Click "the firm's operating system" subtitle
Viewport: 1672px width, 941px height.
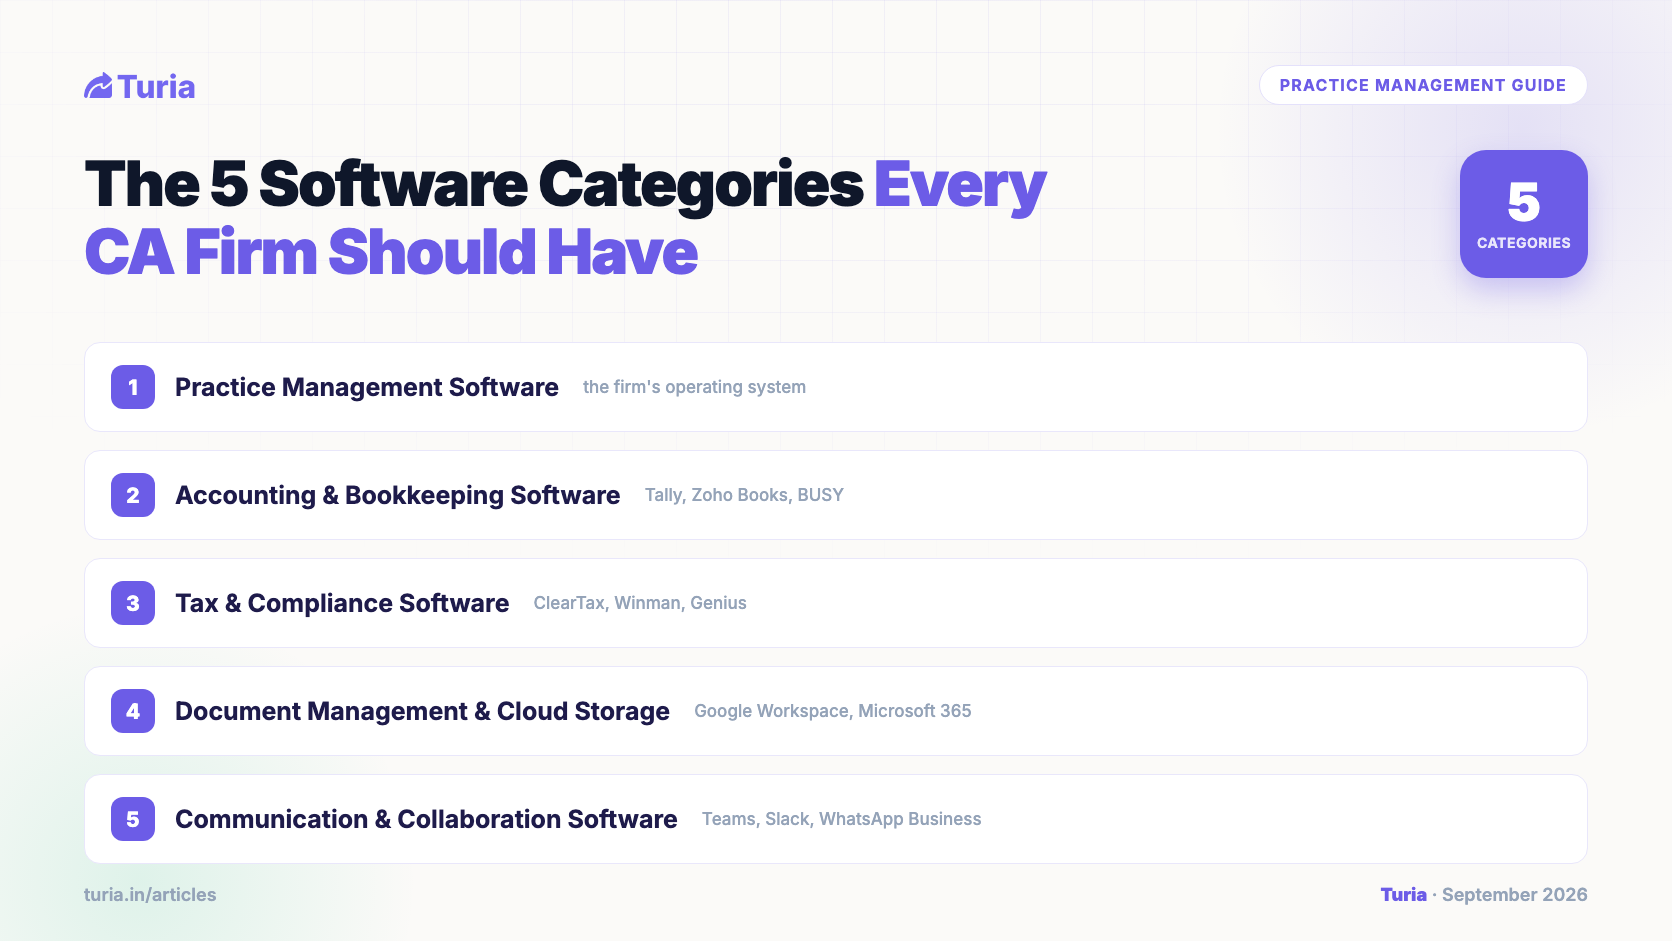[x=694, y=387]
